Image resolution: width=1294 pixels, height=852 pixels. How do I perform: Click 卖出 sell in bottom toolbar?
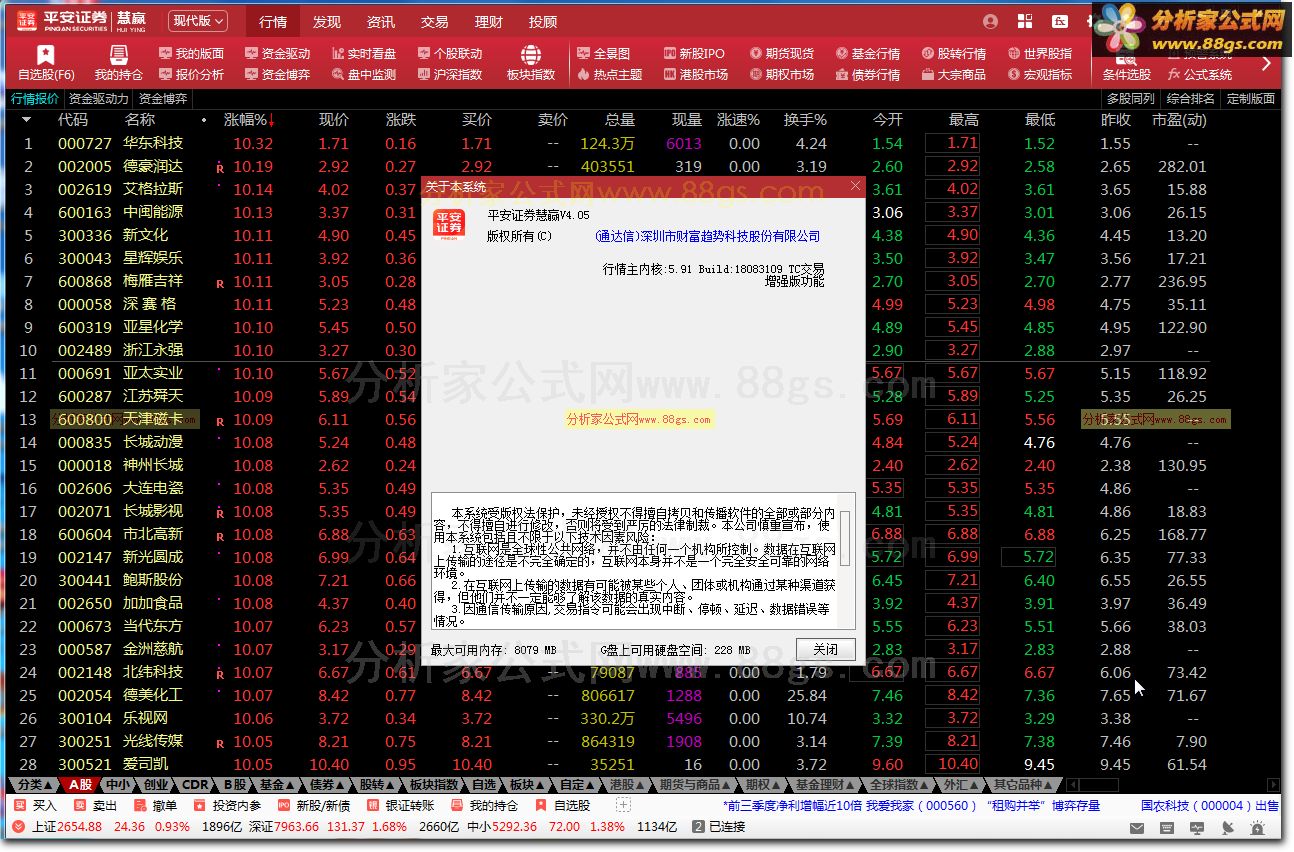click(x=96, y=806)
